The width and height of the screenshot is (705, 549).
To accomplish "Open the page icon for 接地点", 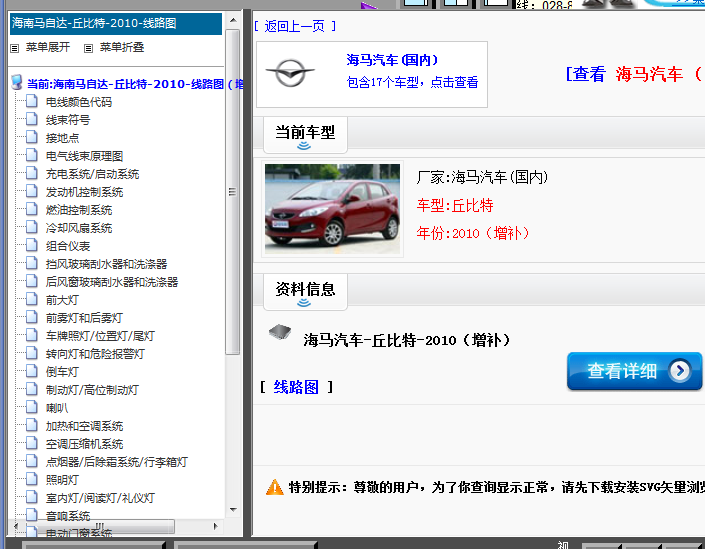I will 31,137.
